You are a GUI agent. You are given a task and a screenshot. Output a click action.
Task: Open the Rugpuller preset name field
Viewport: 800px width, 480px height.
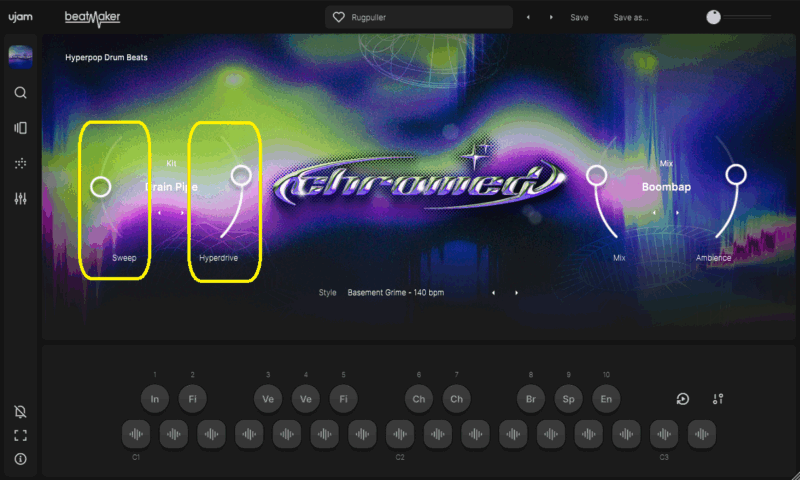(419, 17)
